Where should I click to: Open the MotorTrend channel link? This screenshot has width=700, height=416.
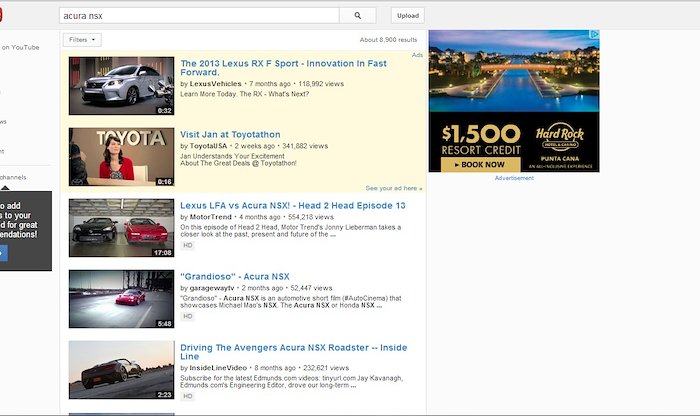[210, 217]
